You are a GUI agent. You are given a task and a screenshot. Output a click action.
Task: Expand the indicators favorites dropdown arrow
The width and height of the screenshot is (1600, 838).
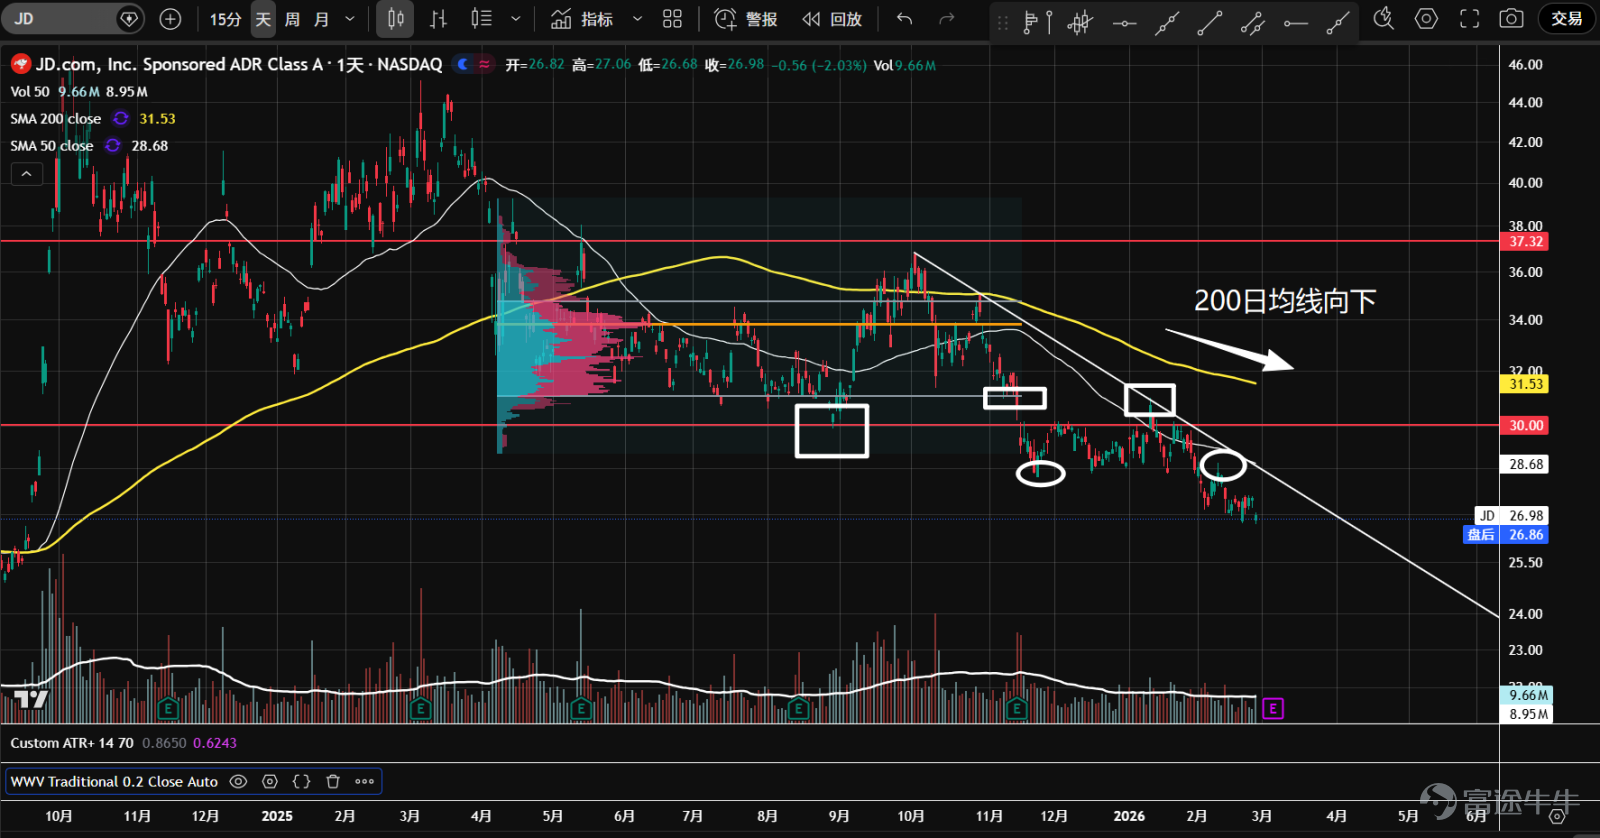637,19
